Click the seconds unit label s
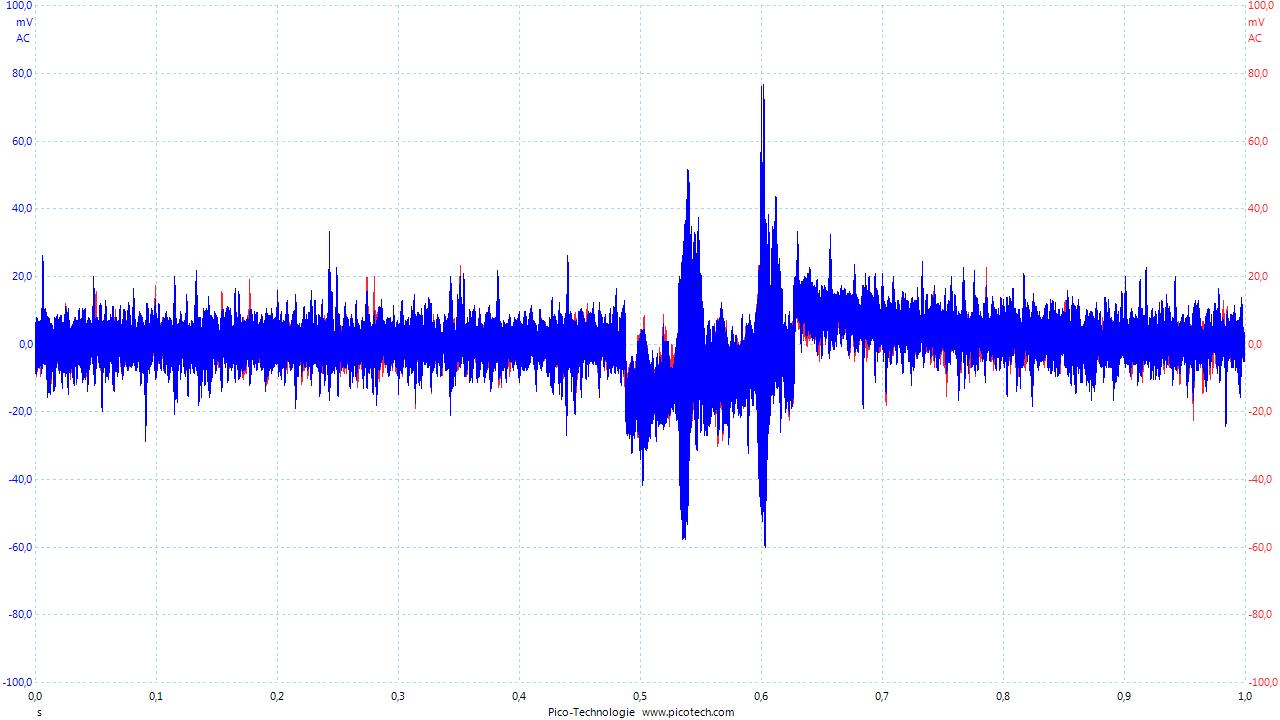 point(39,712)
